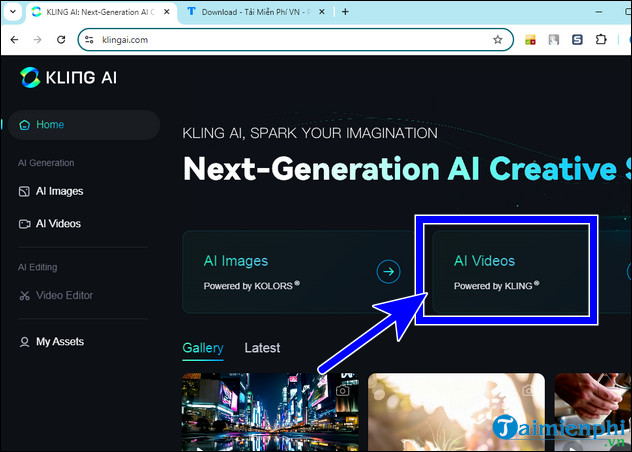Open Video Editor in the sidebar
The image size is (632, 452).
tap(56, 295)
